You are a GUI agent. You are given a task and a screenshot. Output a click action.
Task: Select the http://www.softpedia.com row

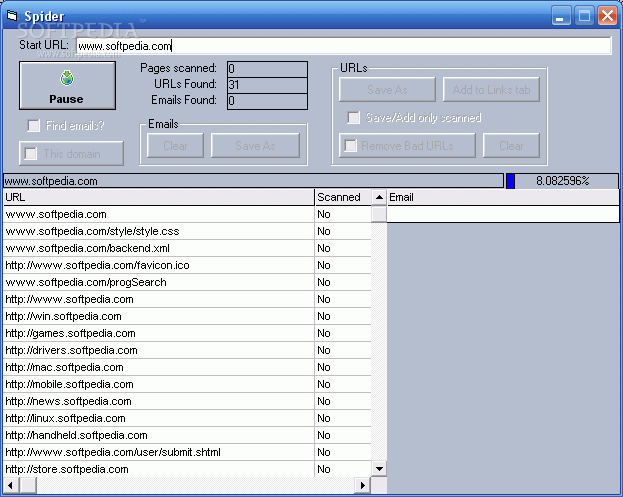[187, 299]
